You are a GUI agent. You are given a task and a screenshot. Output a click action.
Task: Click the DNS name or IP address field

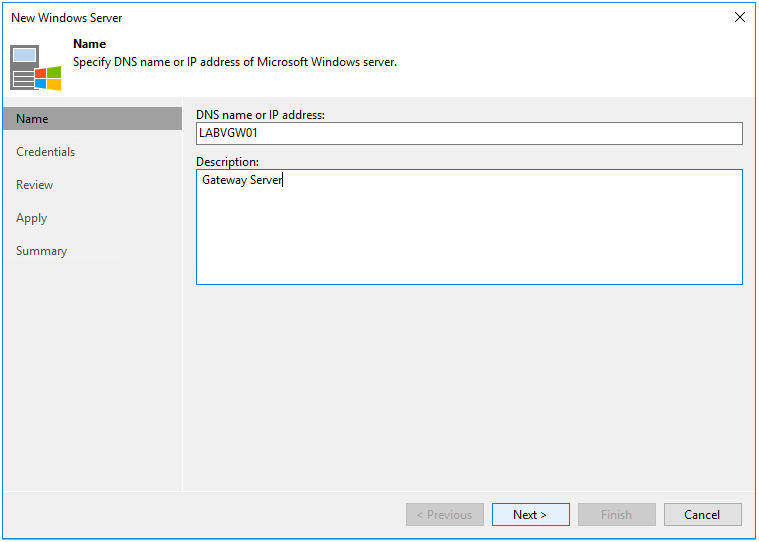[469, 134]
